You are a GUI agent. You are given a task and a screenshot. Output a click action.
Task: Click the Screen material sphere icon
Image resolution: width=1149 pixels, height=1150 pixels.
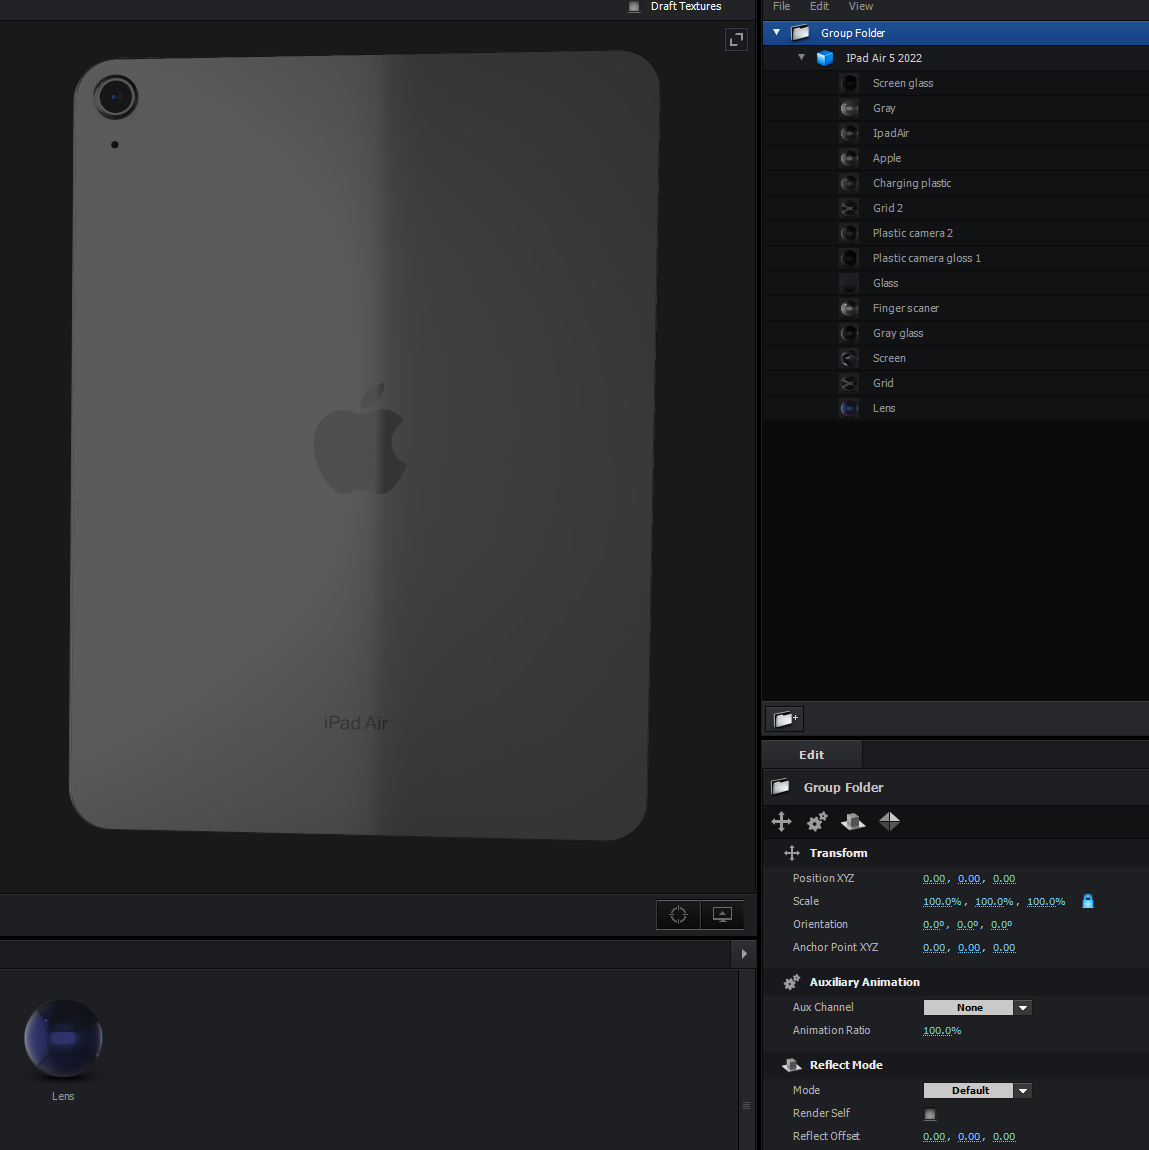pos(849,358)
